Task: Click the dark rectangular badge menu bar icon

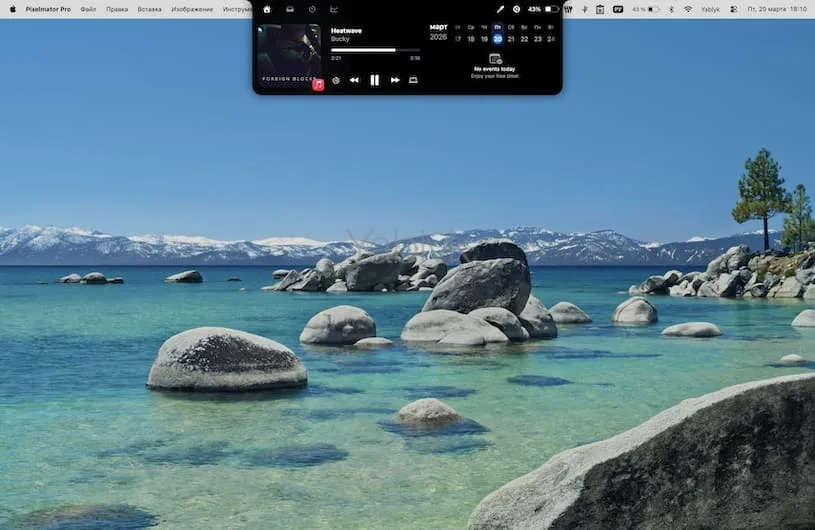Action: tap(618, 9)
